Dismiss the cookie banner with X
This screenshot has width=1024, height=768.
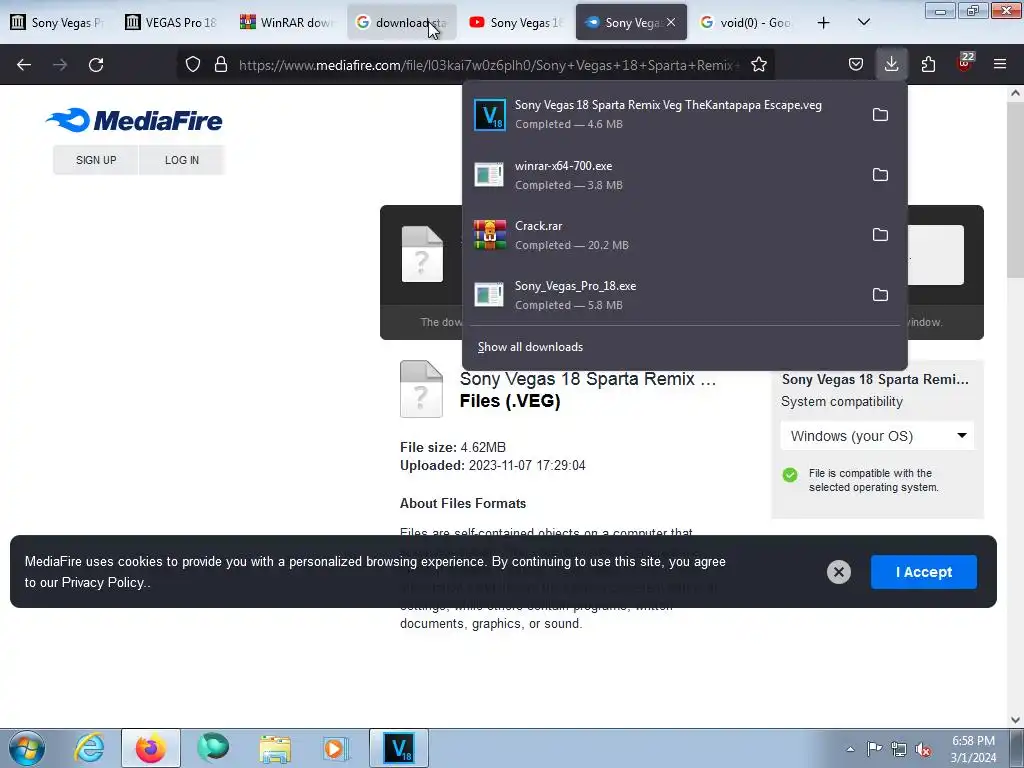[x=839, y=572]
